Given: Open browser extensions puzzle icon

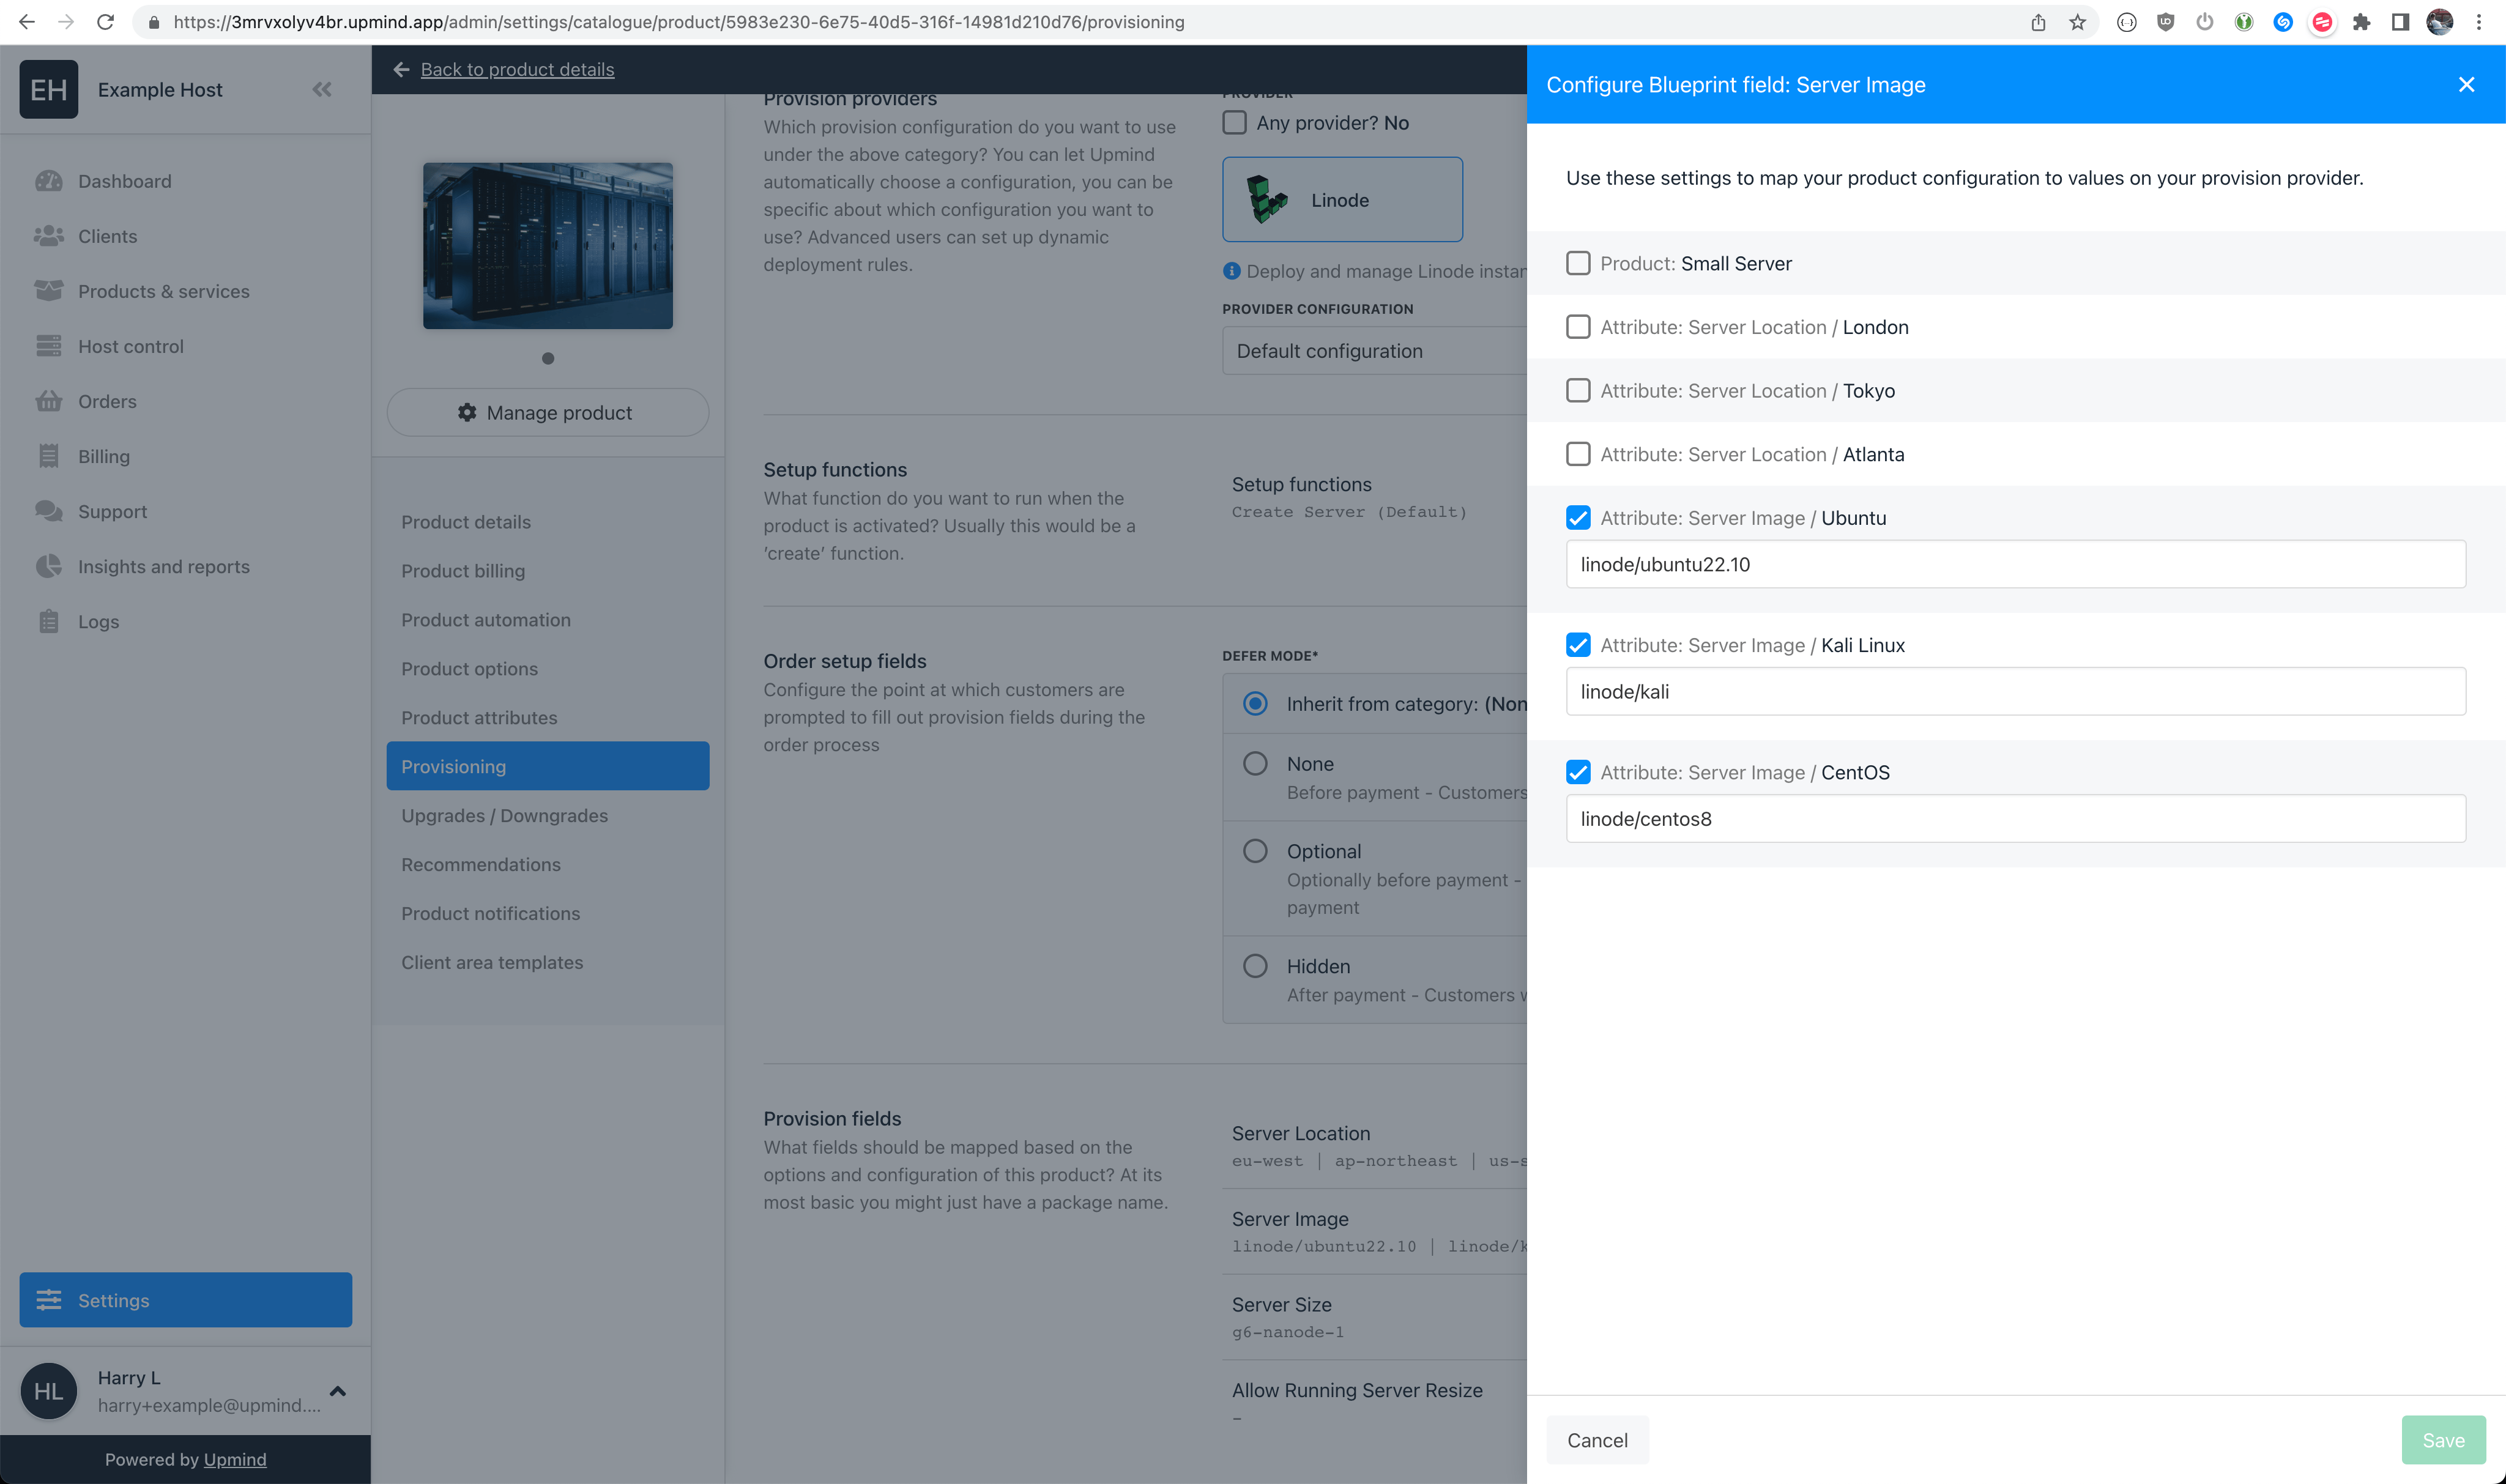Looking at the screenshot, I should [2361, 22].
